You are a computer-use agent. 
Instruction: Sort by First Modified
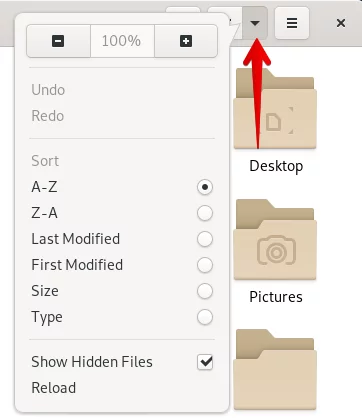122,265
